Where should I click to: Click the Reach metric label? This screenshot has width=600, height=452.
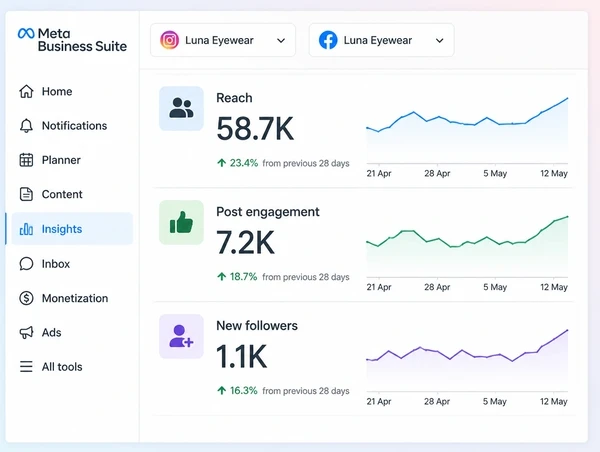coord(234,98)
